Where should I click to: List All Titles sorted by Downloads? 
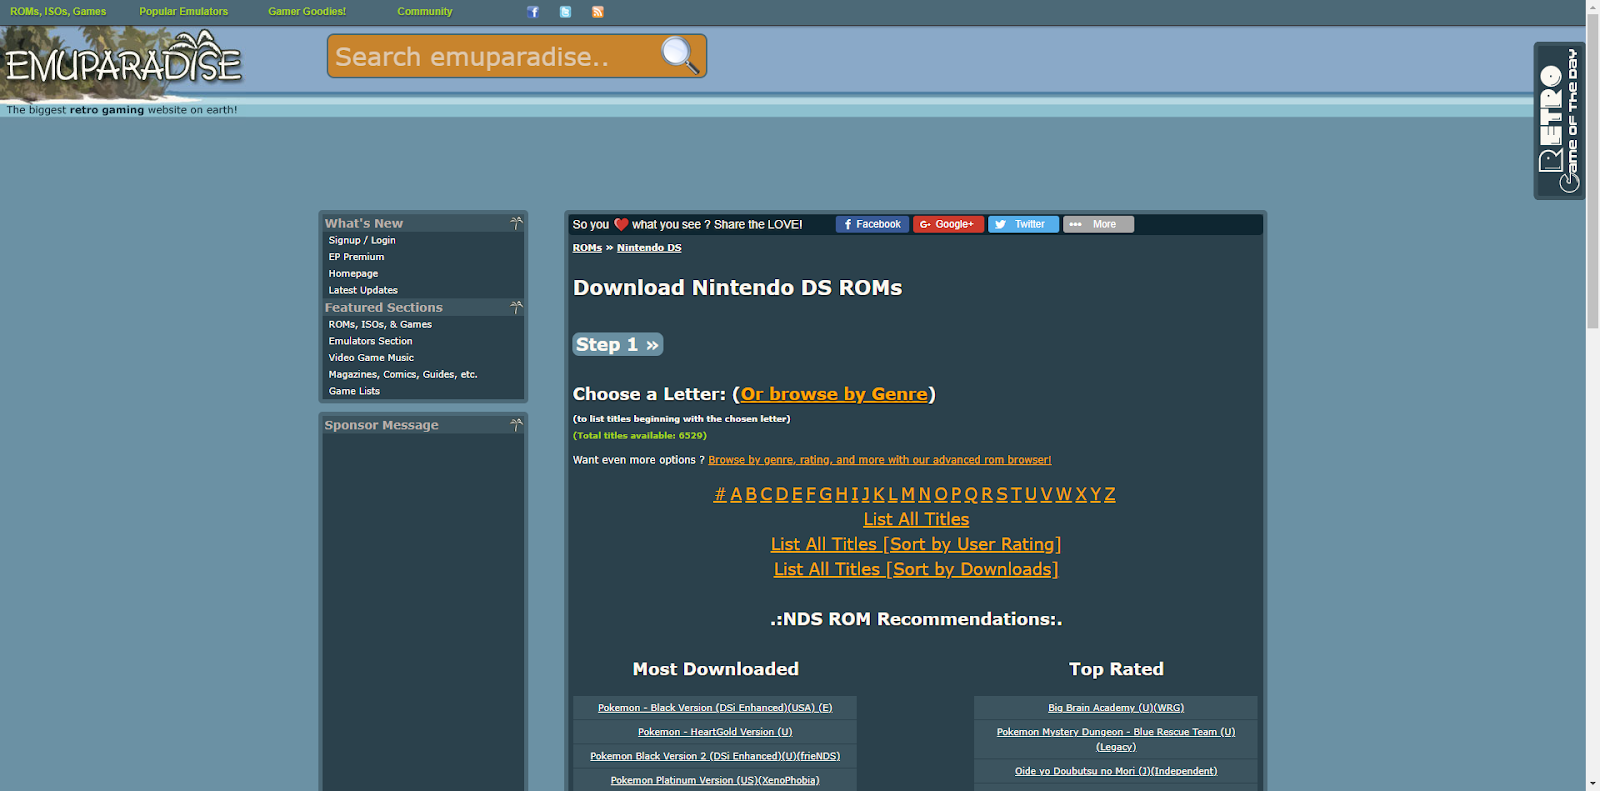coord(916,569)
